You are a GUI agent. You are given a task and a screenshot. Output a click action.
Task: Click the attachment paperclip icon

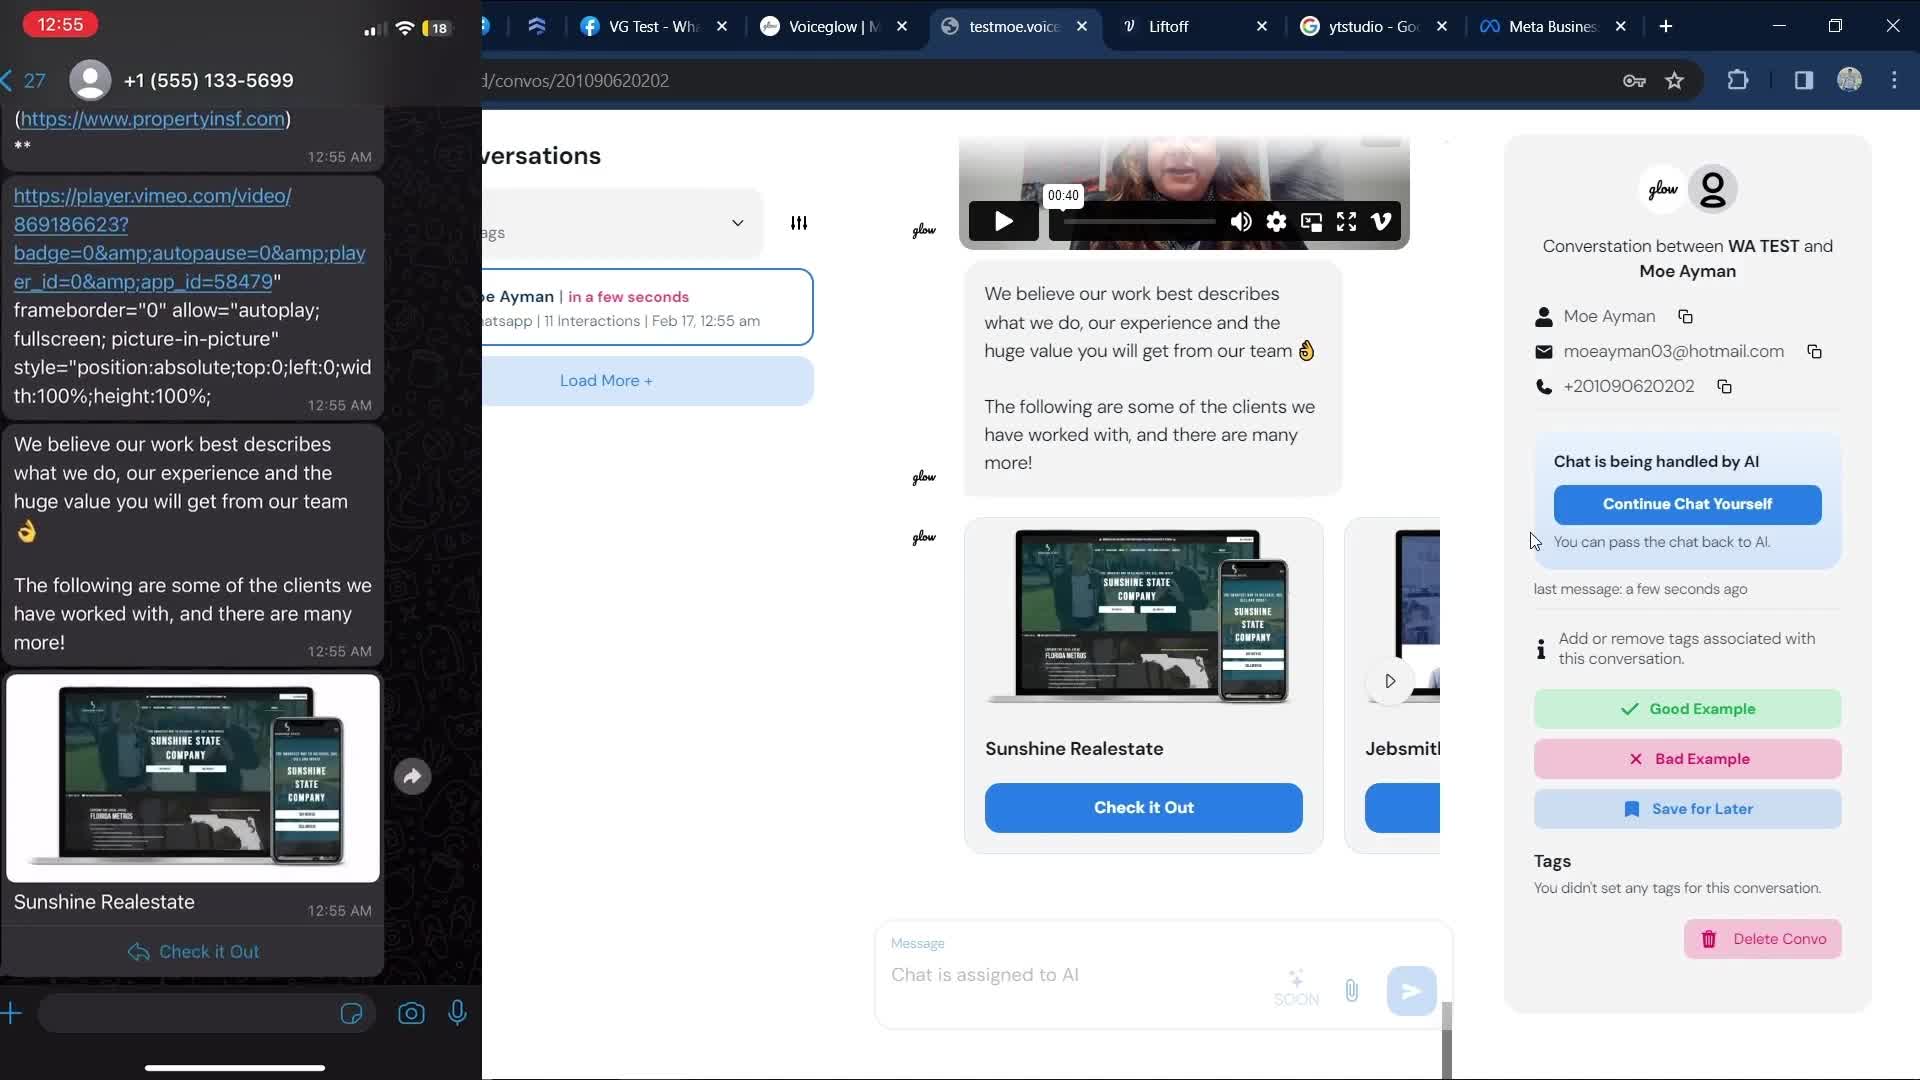[1351, 990]
